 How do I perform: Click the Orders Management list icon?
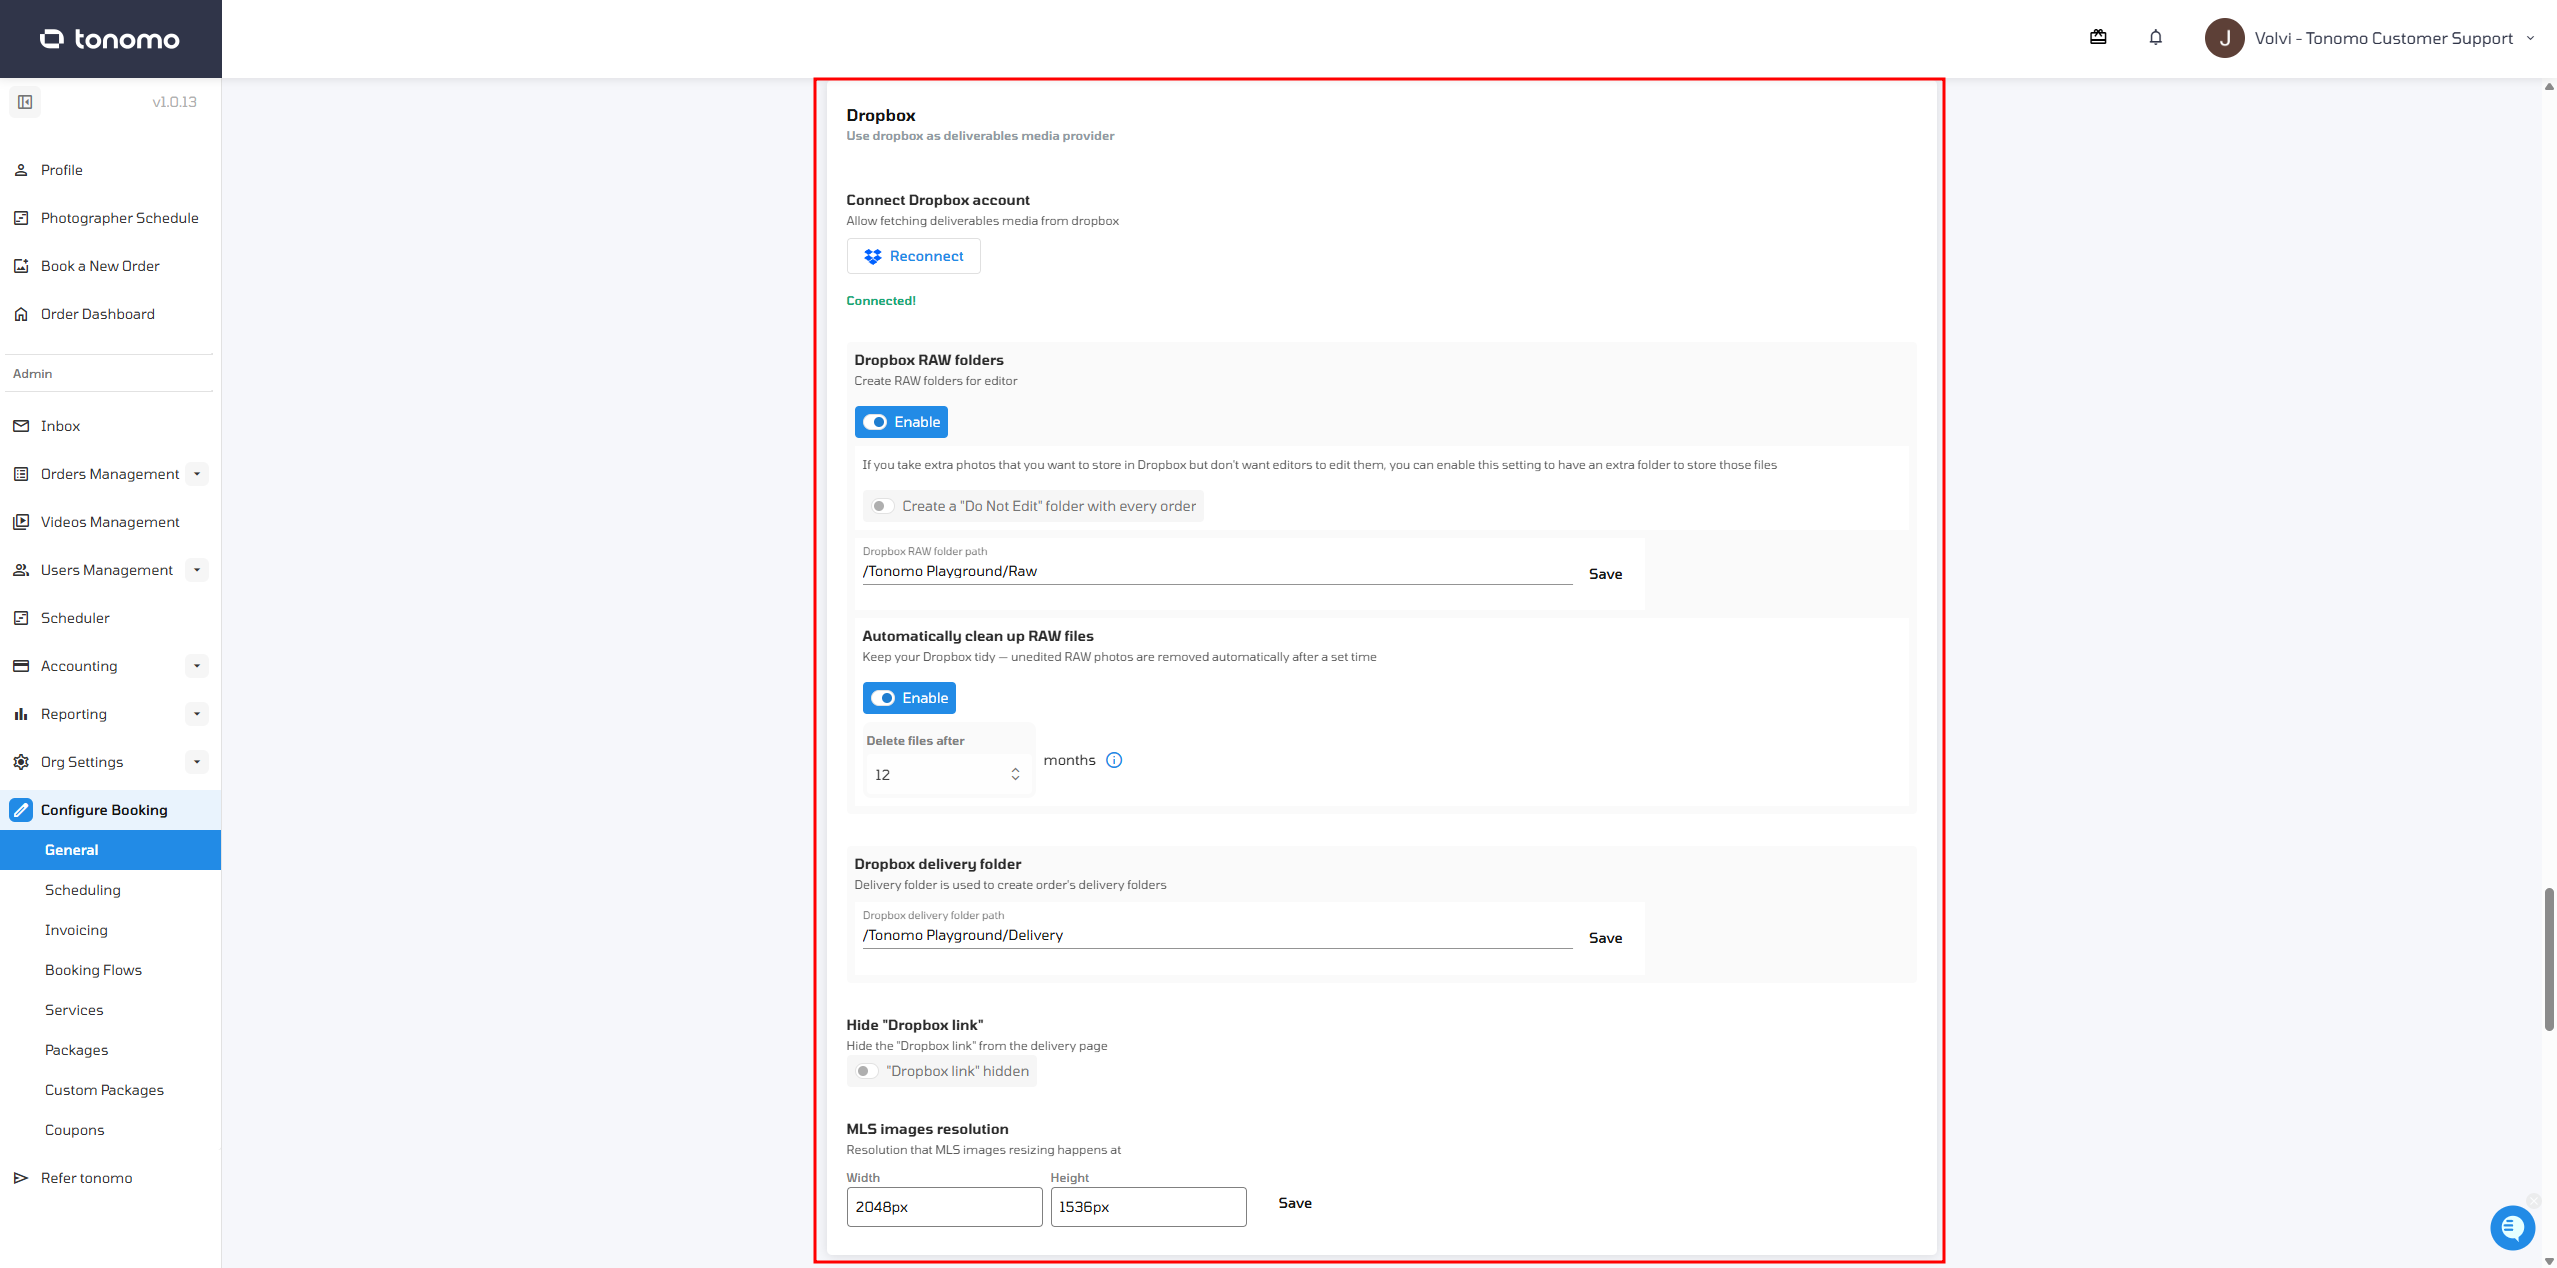(x=21, y=474)
